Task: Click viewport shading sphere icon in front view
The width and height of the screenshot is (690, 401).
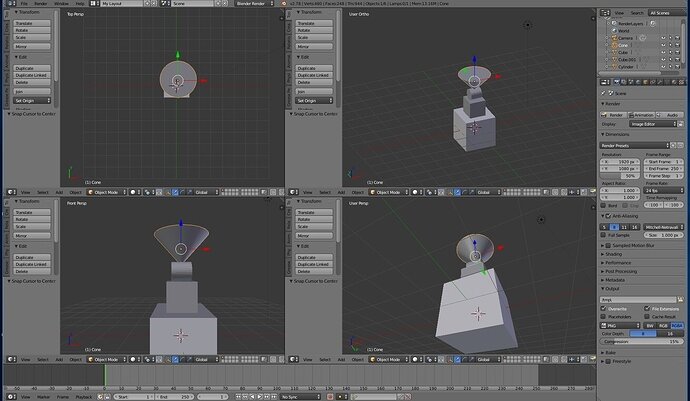Action: (133, 360)
